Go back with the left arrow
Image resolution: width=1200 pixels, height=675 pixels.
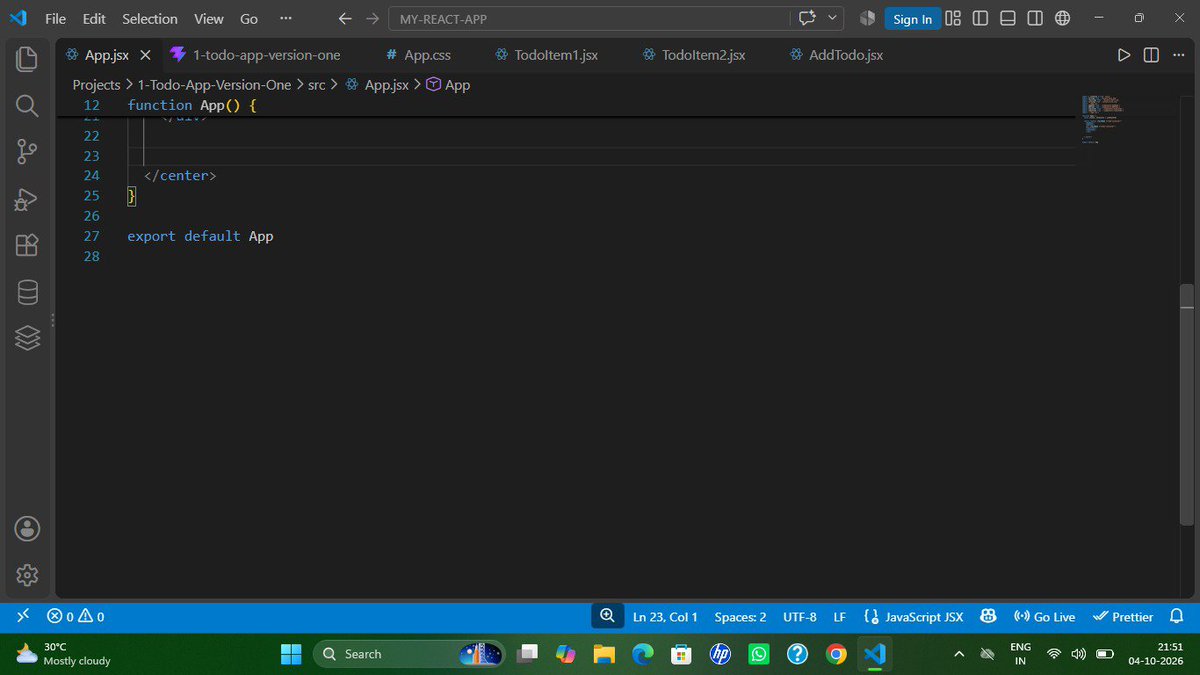345,18
